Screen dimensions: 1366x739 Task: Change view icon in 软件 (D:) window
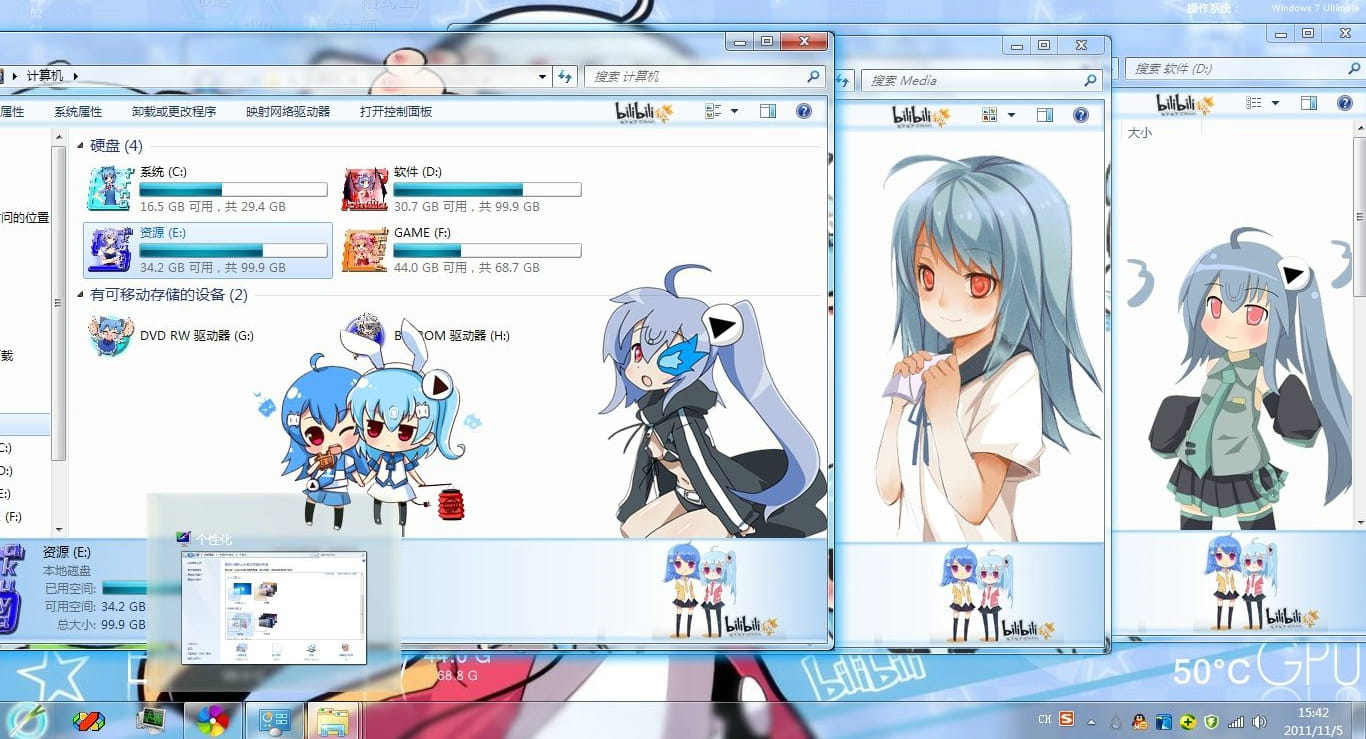[x=1254, y=103]
